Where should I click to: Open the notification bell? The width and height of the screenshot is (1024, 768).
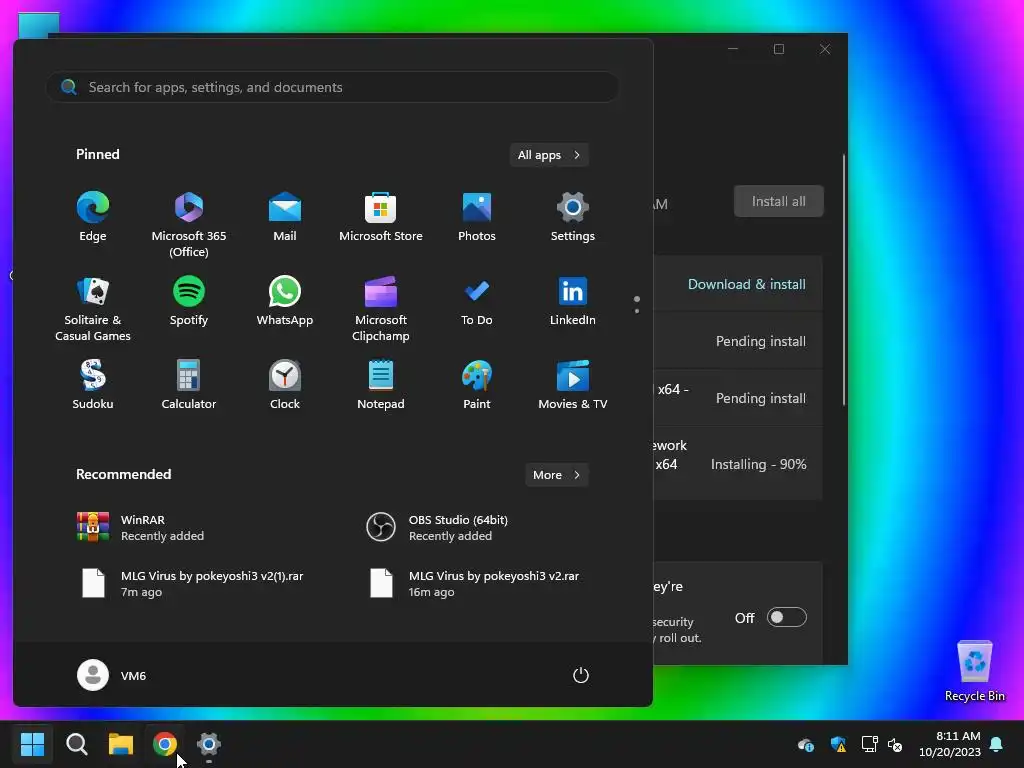pos(997,744)
